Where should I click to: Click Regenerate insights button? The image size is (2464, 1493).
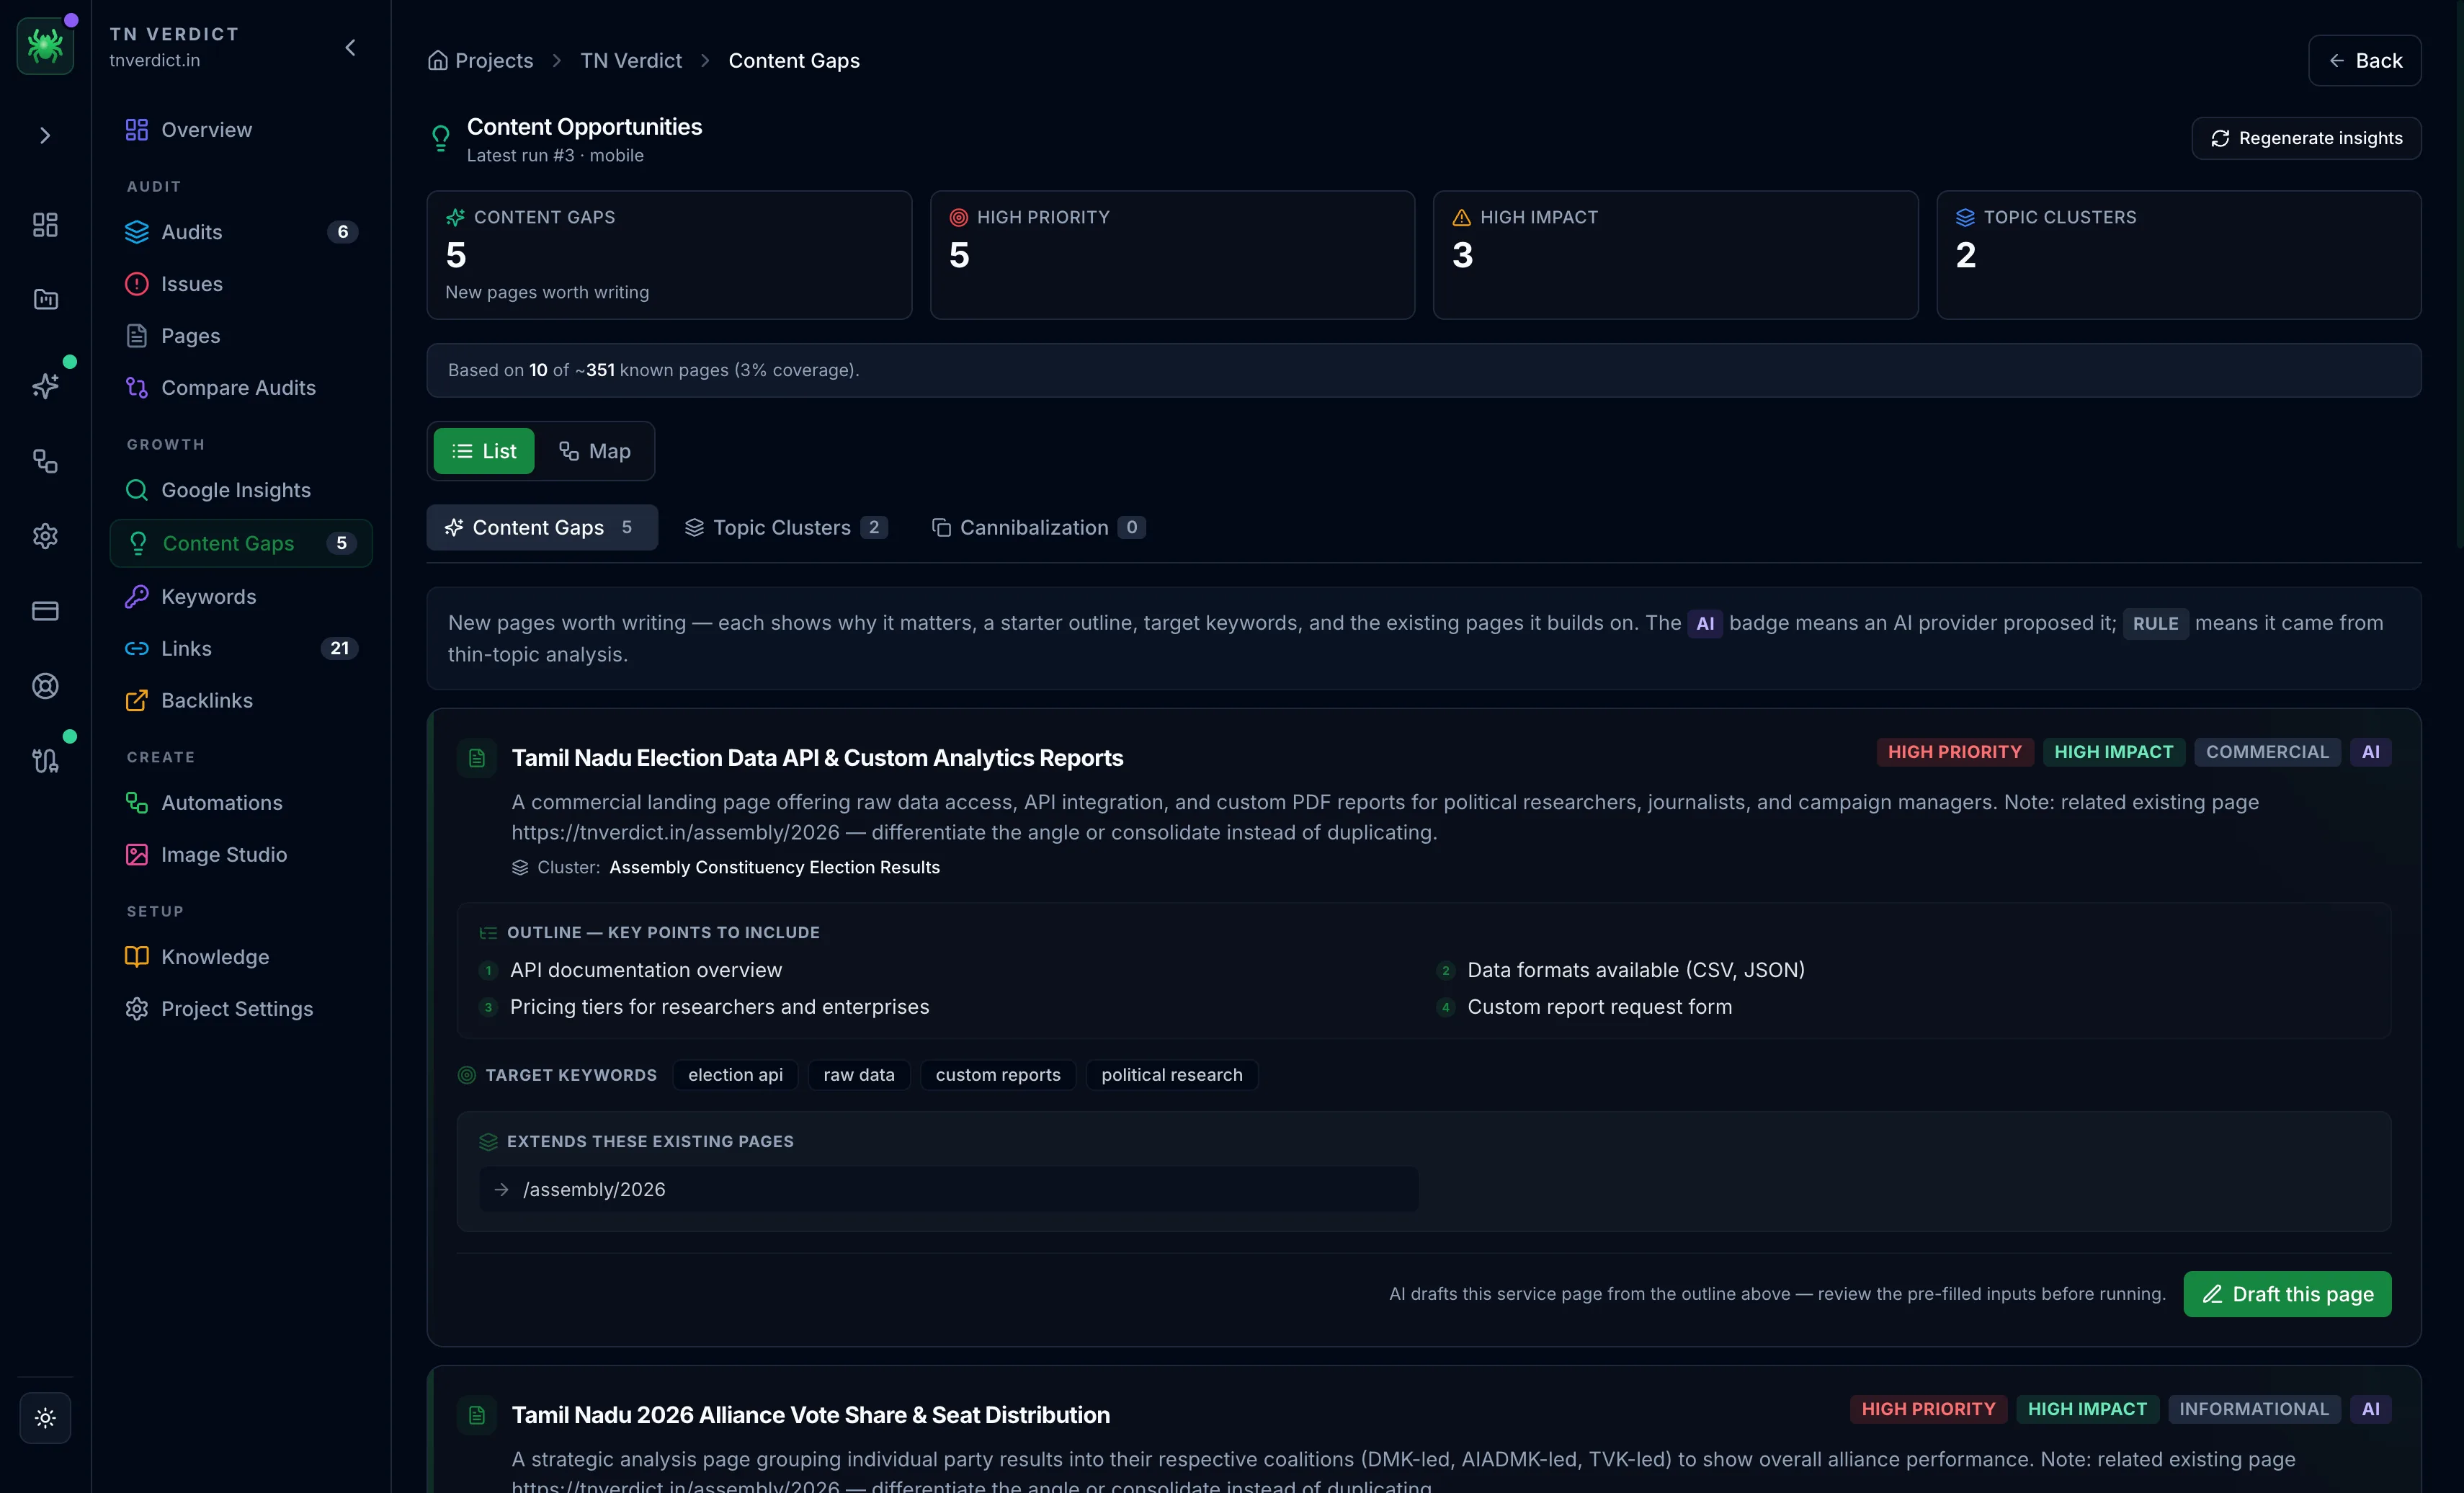[x=2306, y=138]
